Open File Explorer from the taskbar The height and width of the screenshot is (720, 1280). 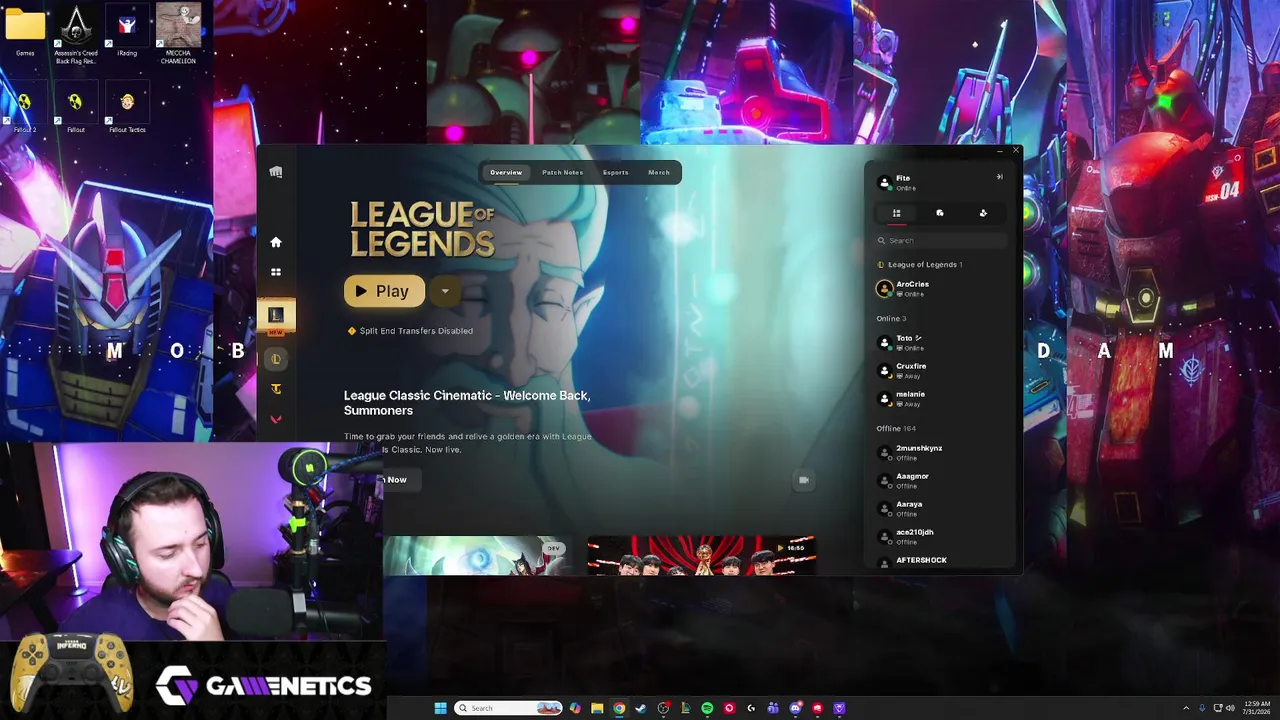point(597,708)
